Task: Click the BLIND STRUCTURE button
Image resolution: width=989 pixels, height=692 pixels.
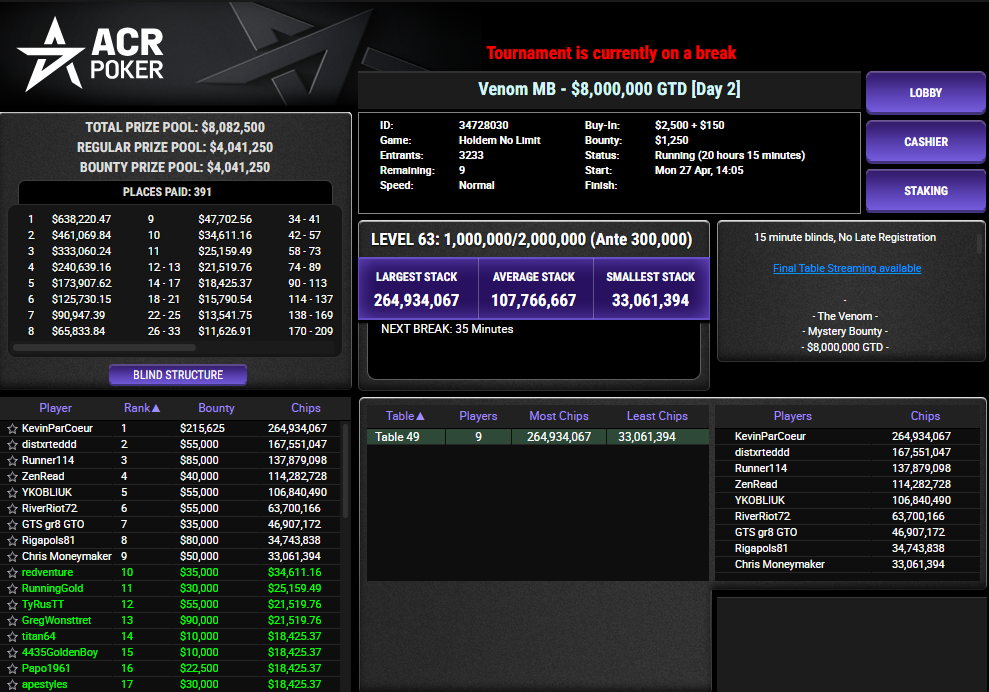Action: pyautogui.click(x=177, y=374)
